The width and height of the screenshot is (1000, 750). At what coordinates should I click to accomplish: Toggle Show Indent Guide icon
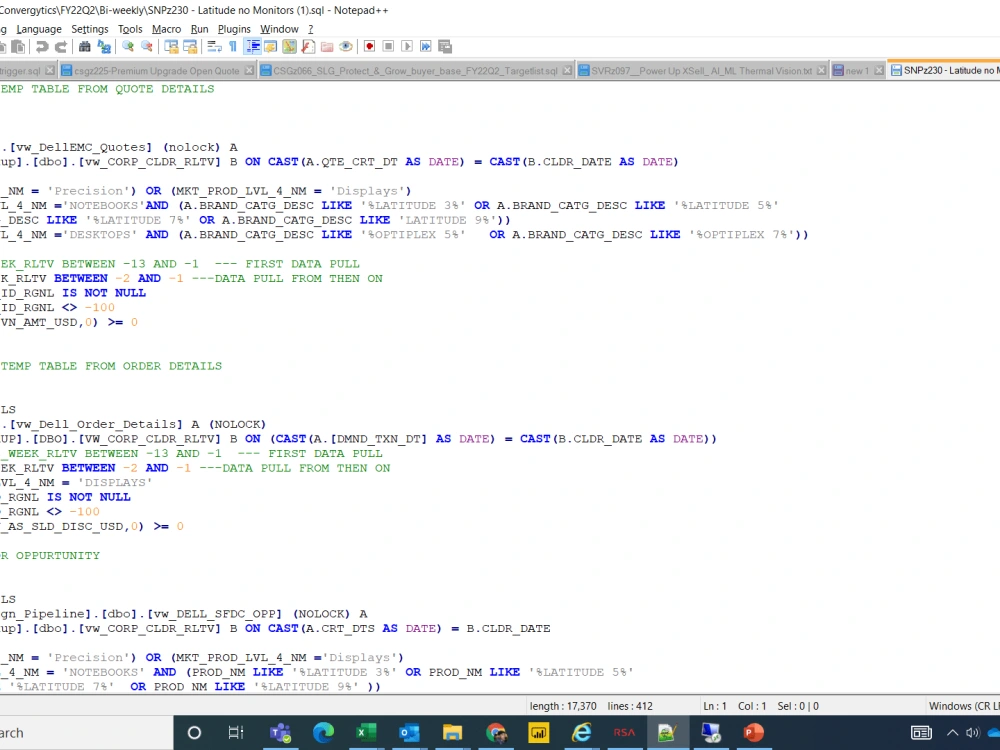click(253, 47)
